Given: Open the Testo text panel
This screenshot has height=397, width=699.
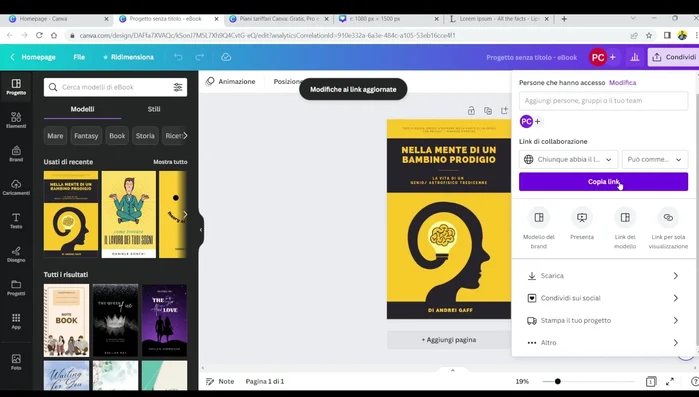Looking at the screenshot, I should click(16, 221).
